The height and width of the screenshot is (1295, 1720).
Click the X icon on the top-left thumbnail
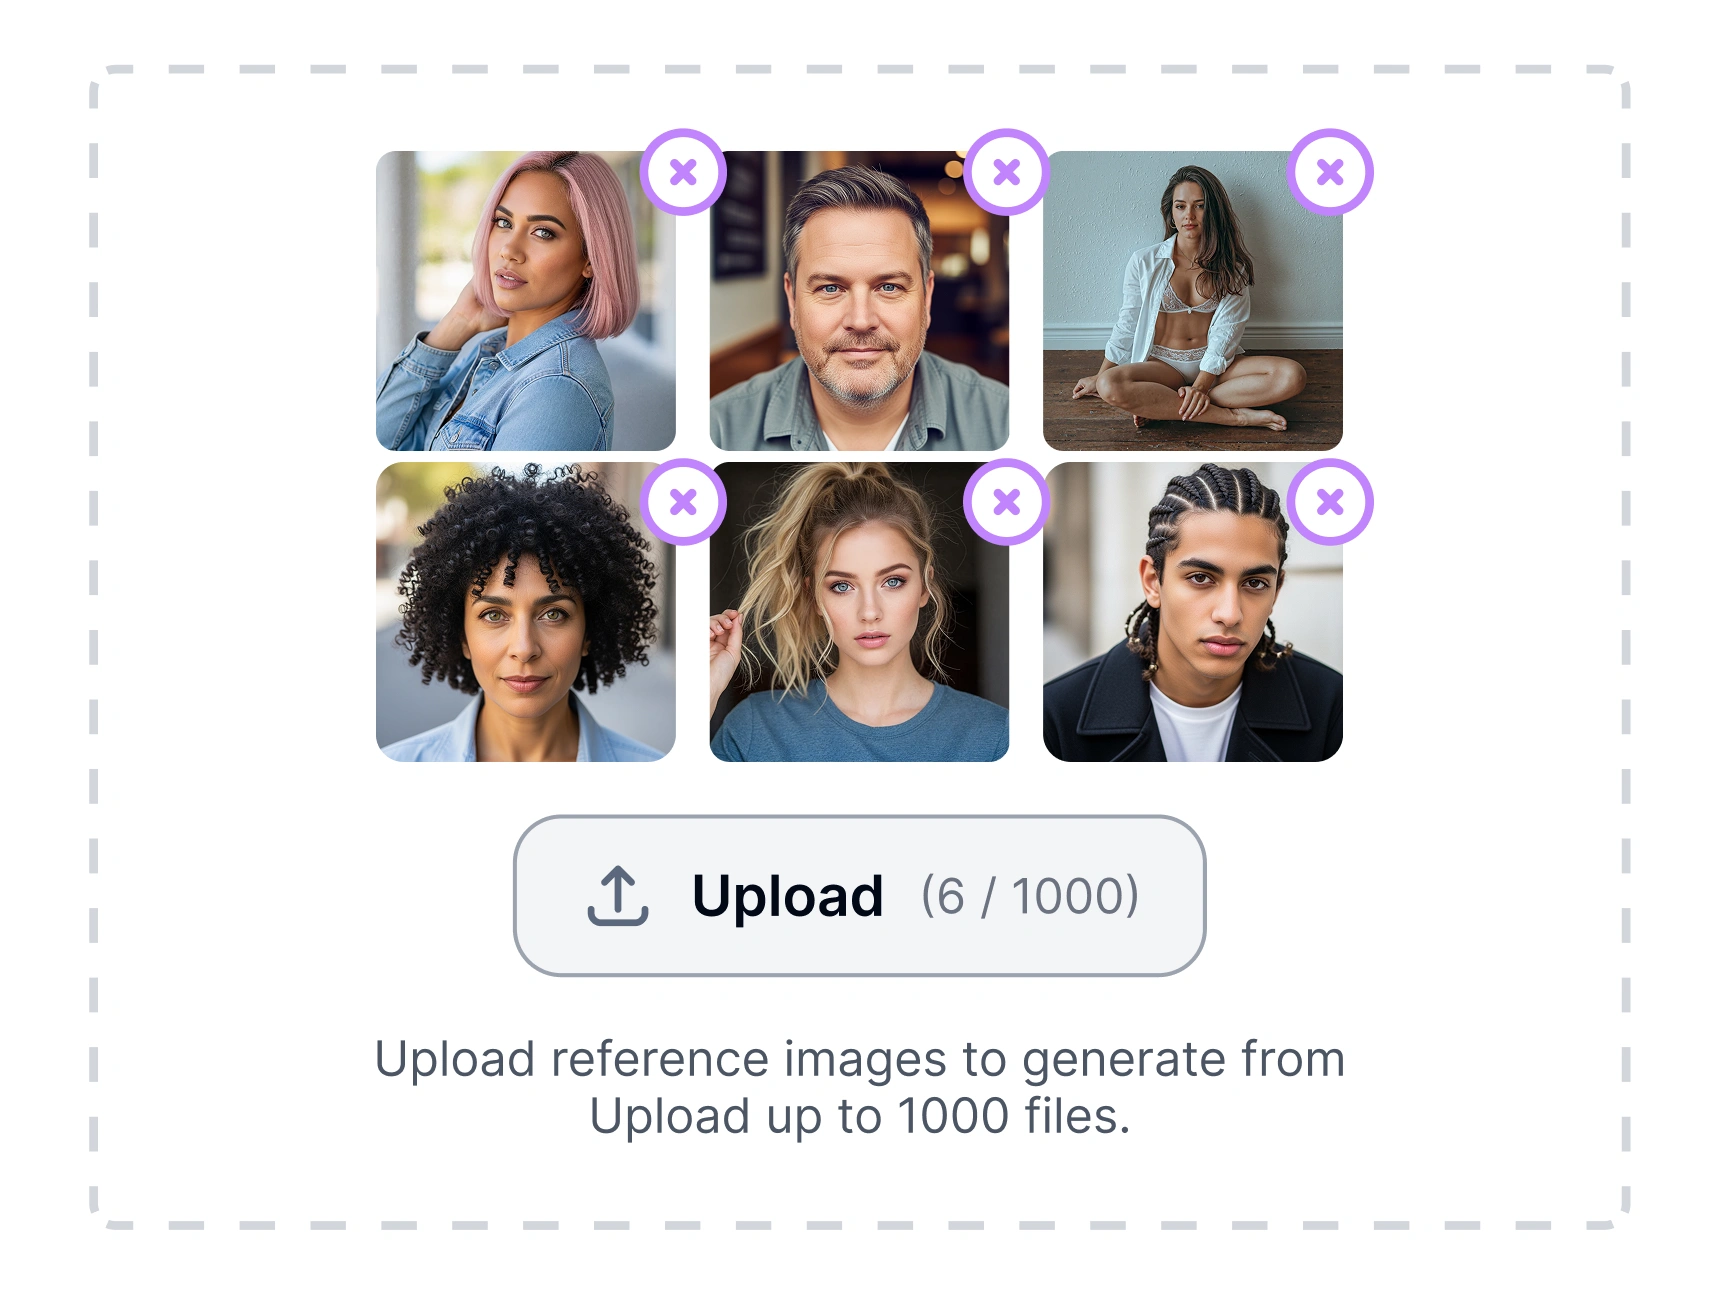[x=684, y=172]
